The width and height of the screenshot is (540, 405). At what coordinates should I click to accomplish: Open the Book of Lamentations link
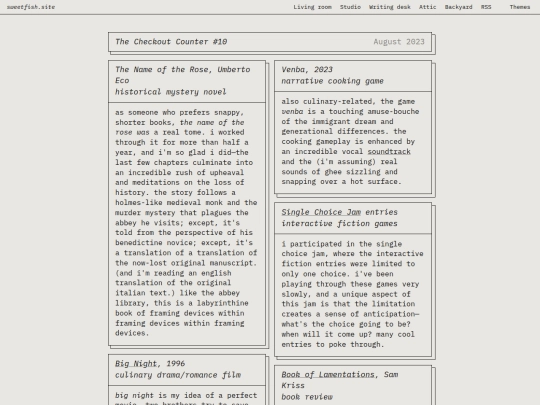(328, 374)
